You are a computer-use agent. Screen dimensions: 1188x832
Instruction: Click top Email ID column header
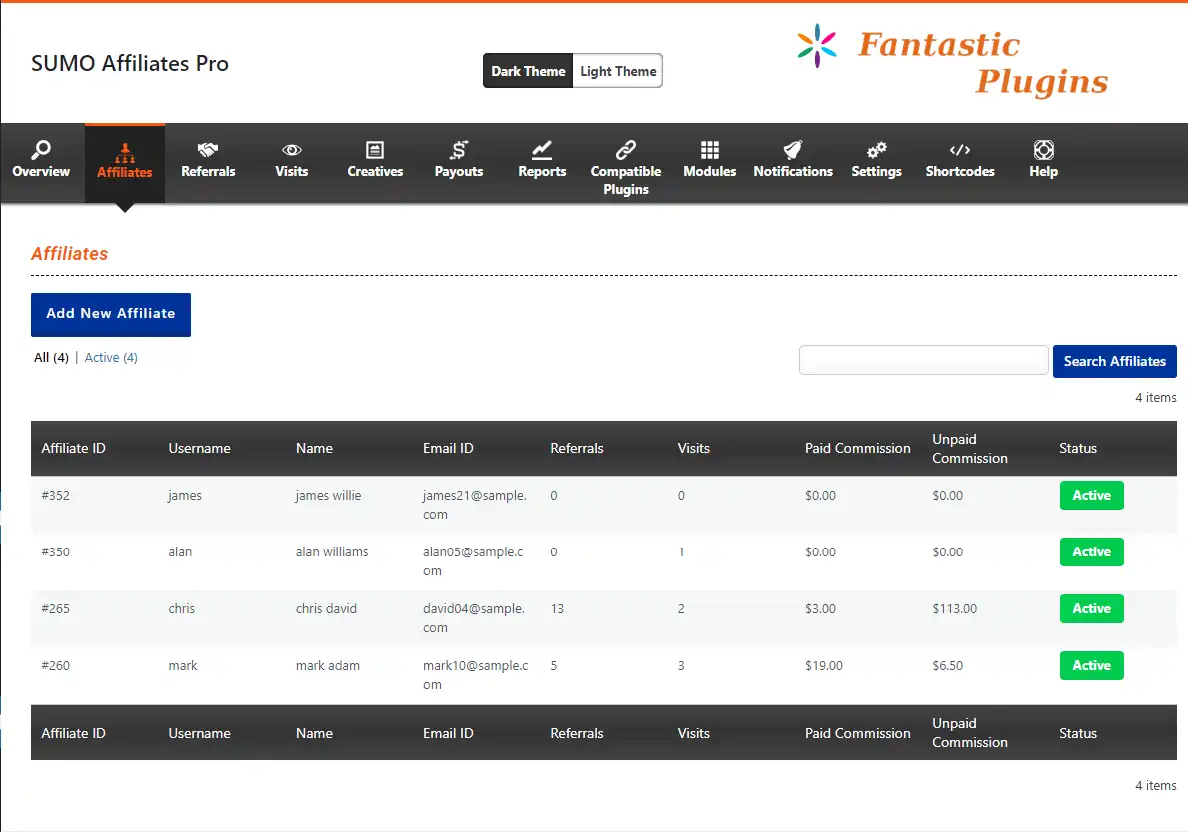(x=448, y=449)
